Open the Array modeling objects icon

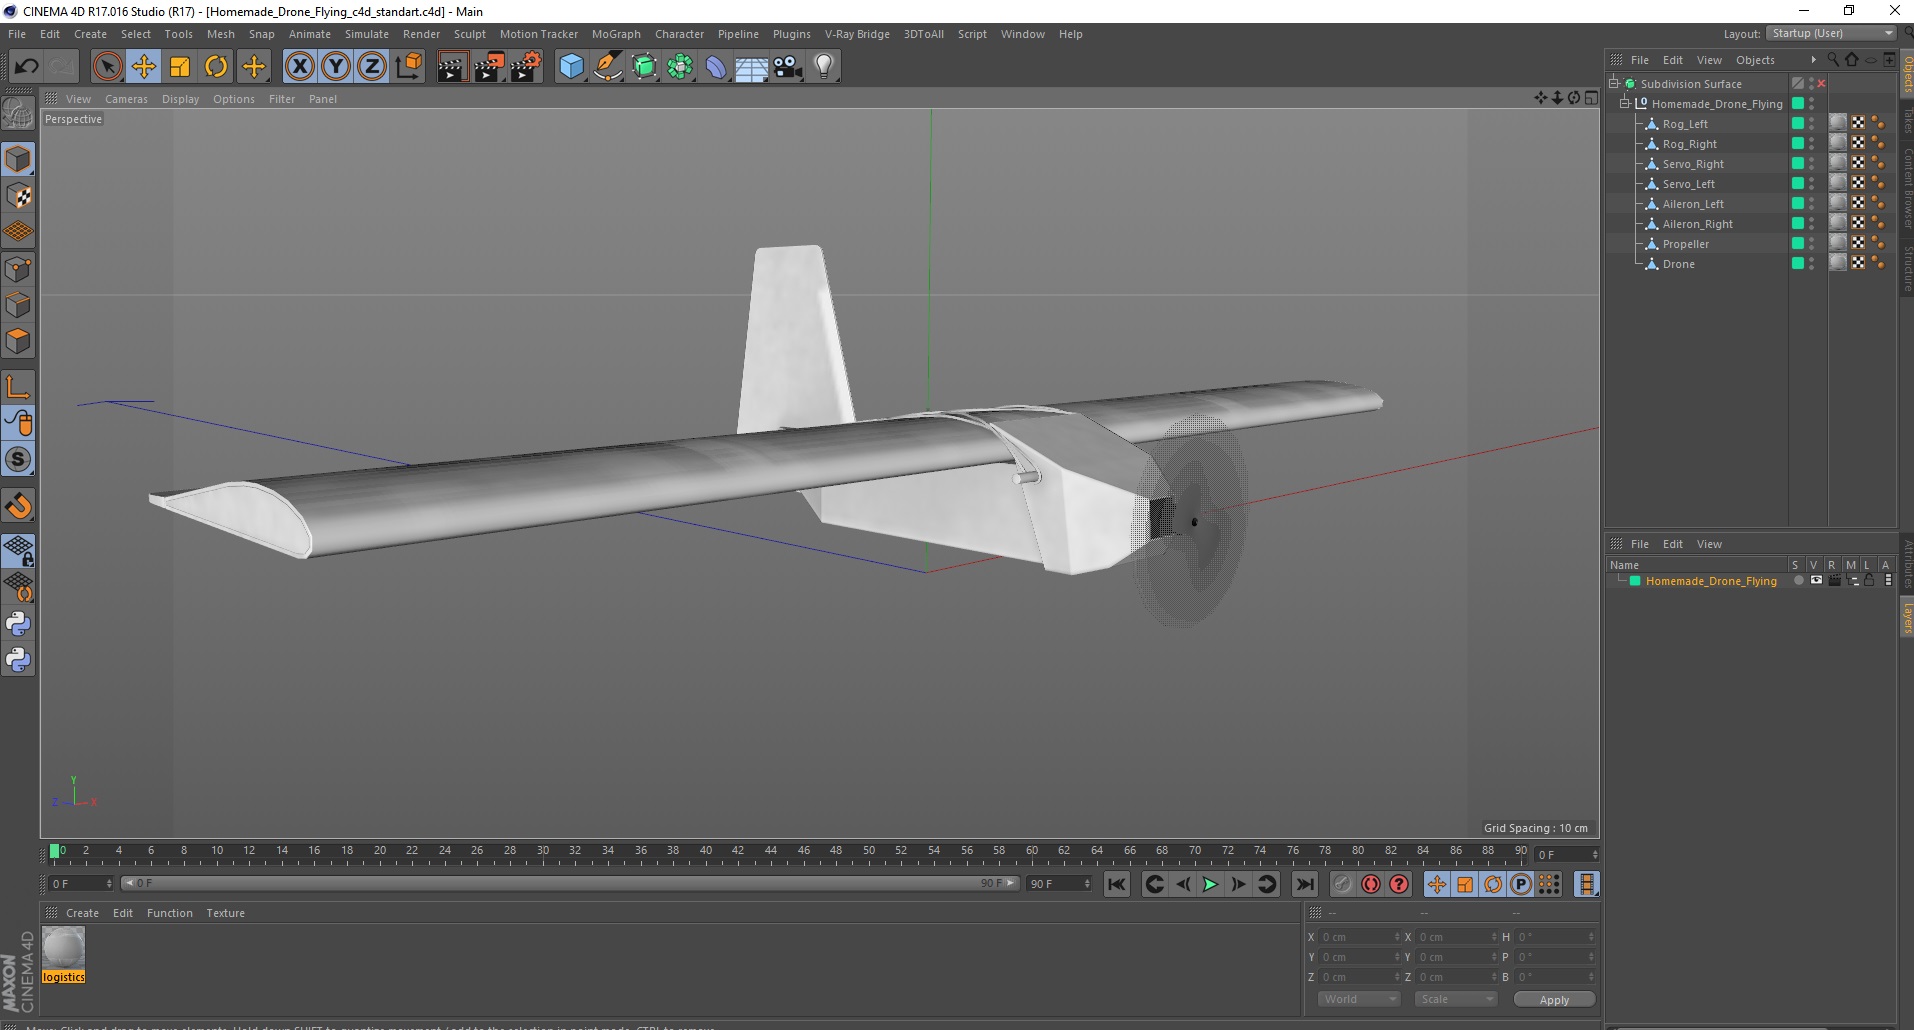coord(680,67)
